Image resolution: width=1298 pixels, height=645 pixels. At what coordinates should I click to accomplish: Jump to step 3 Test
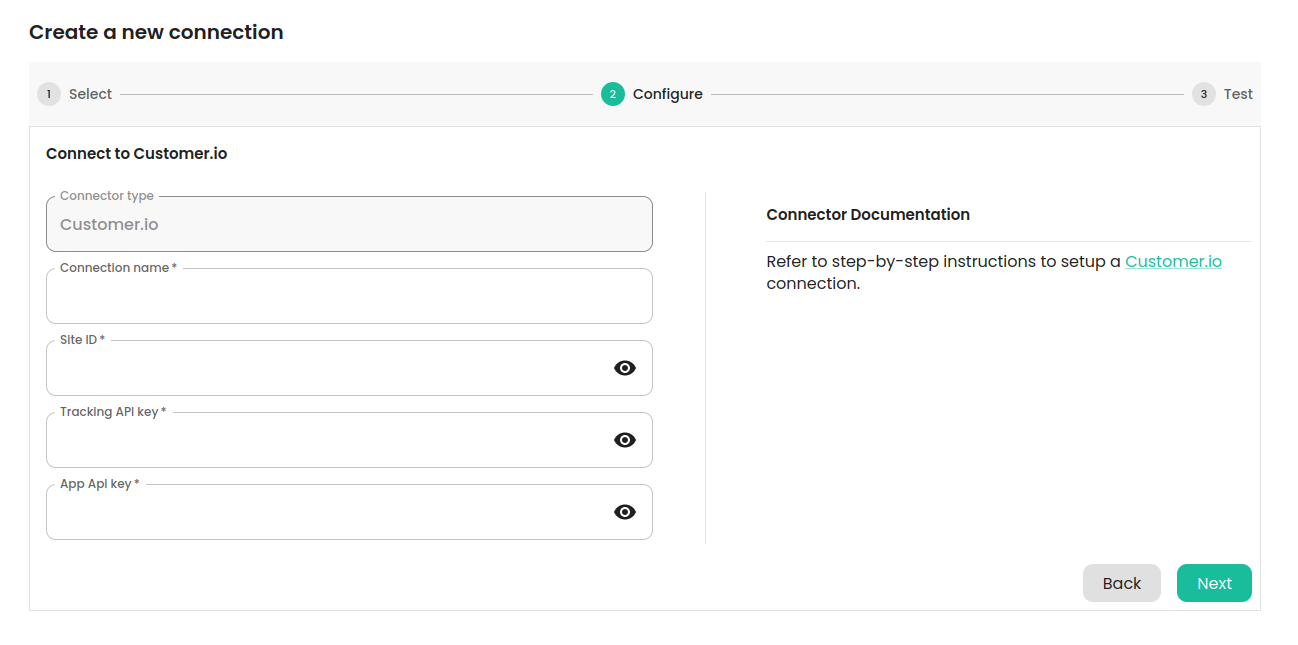click(1222, 94)
